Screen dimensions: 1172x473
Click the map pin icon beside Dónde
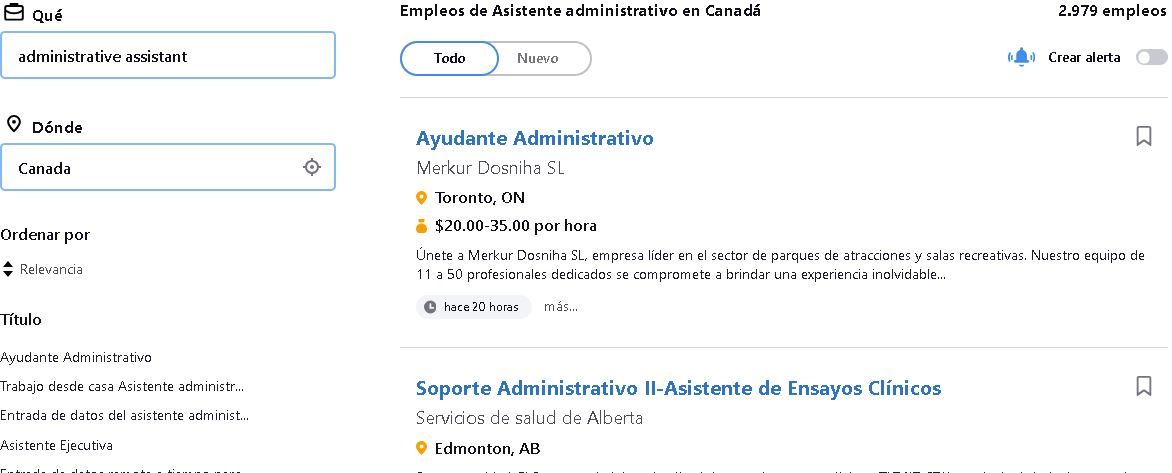coord(13,124)
